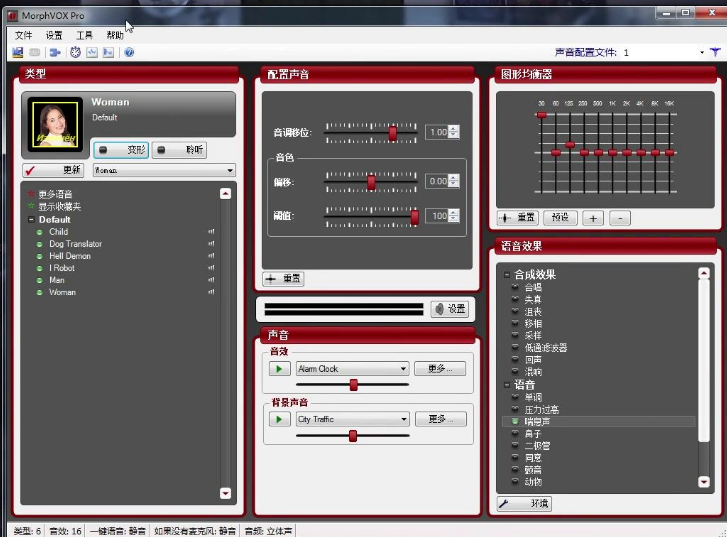Collapse the 语音 effects group

point(507,385)
